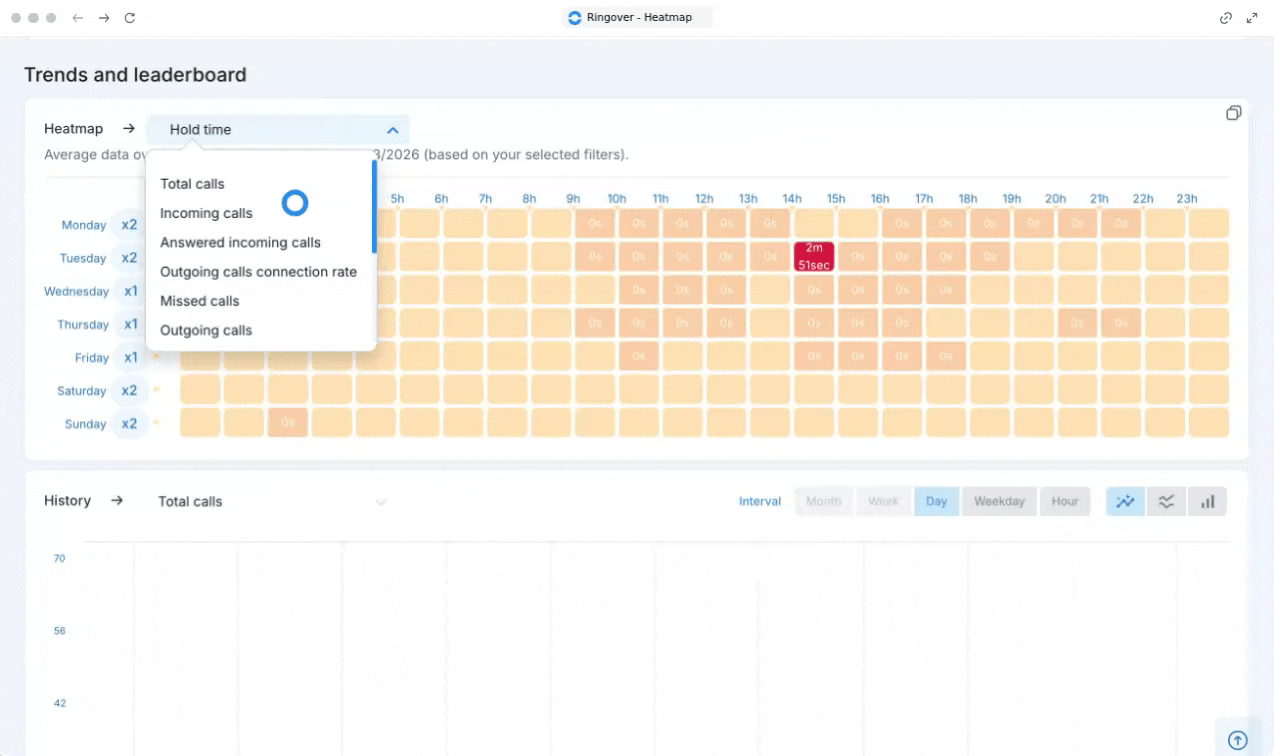Select the Ringover - Heatmap tab
Screen dimensions: 1274x756
pyautogui.click(x=638, y=17)
